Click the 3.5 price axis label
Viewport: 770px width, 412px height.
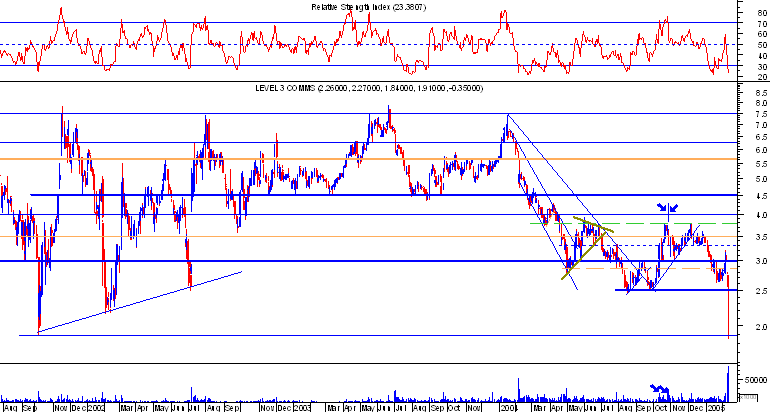[x=762, y=237]
